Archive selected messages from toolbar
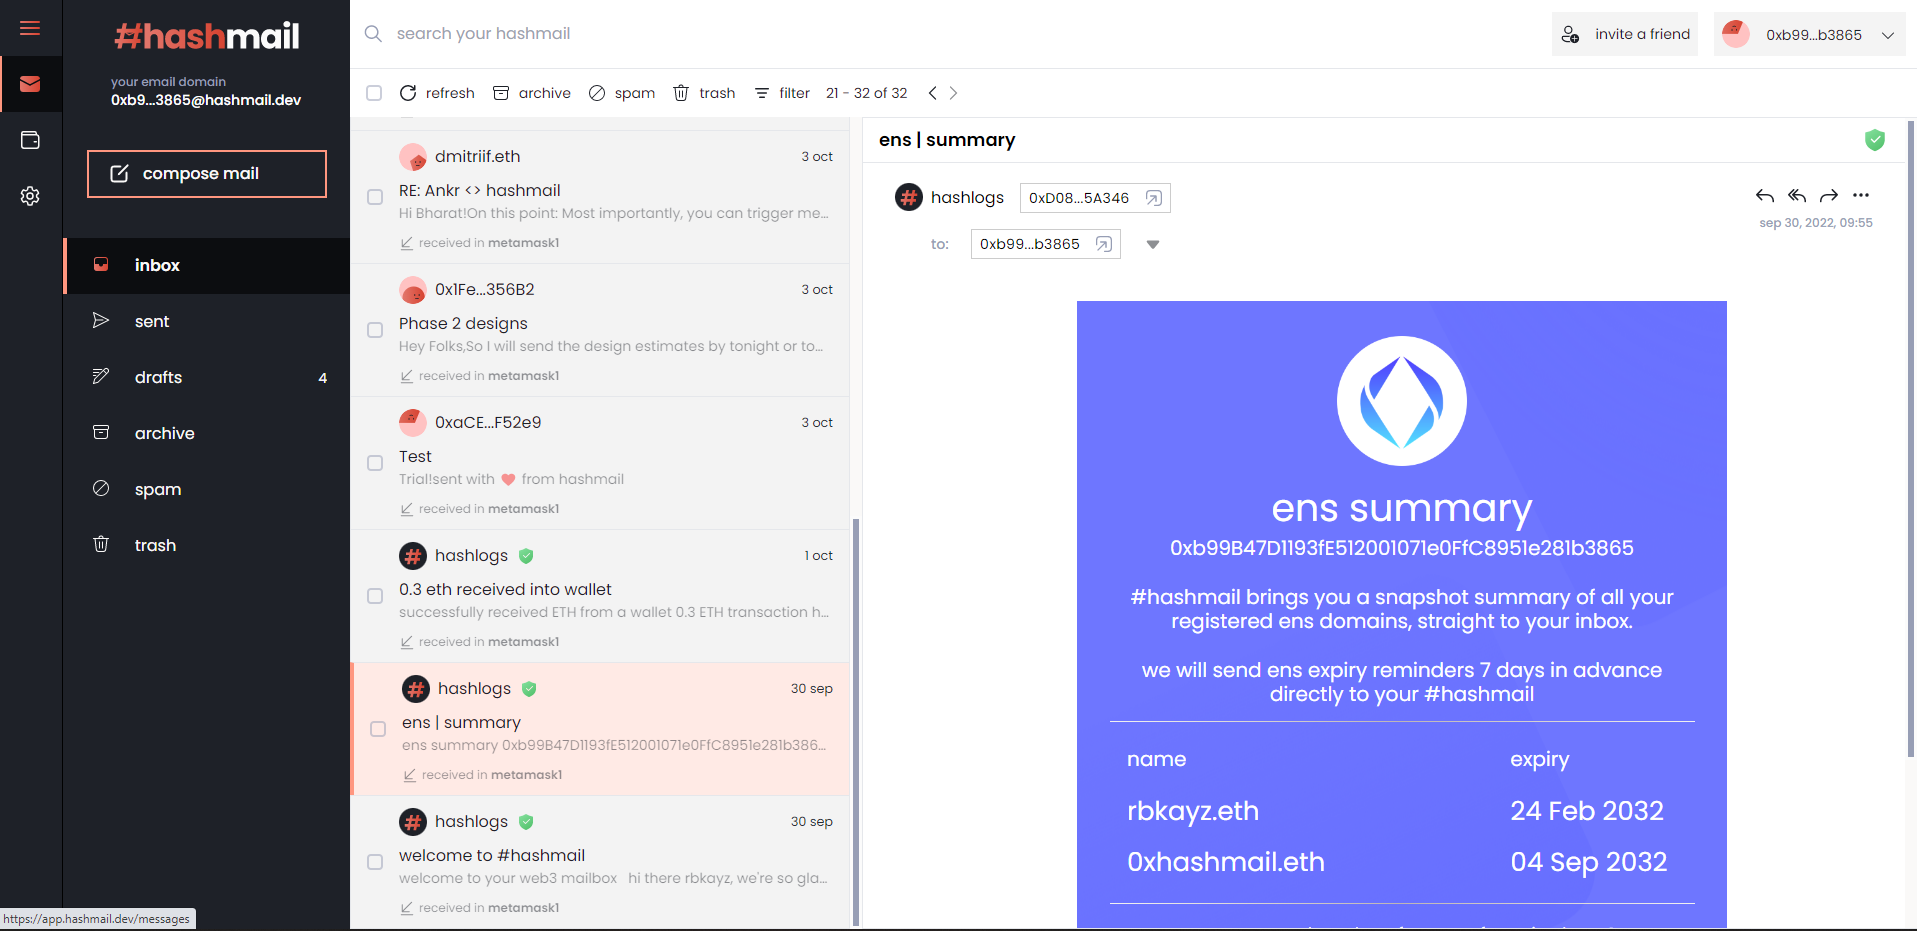The image size is (1917, 931). pos(532,93)
